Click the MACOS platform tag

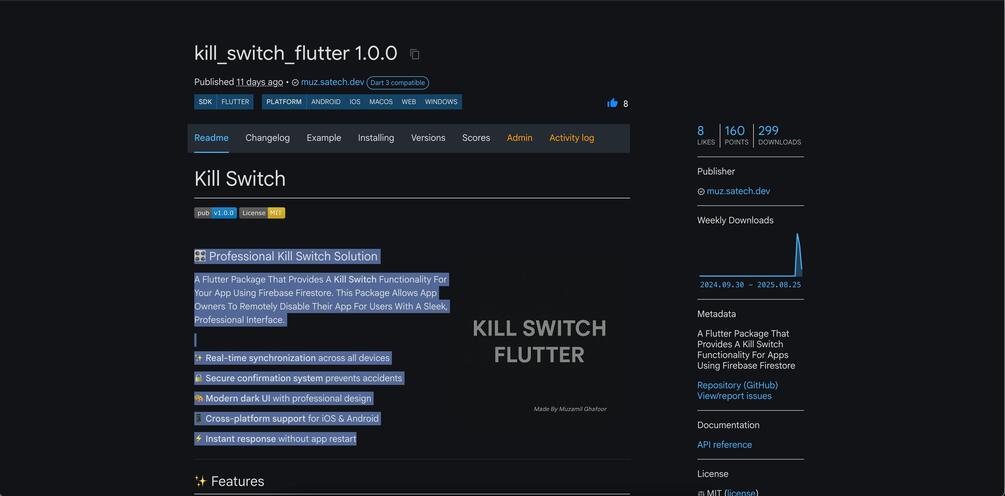coord(381,102)
